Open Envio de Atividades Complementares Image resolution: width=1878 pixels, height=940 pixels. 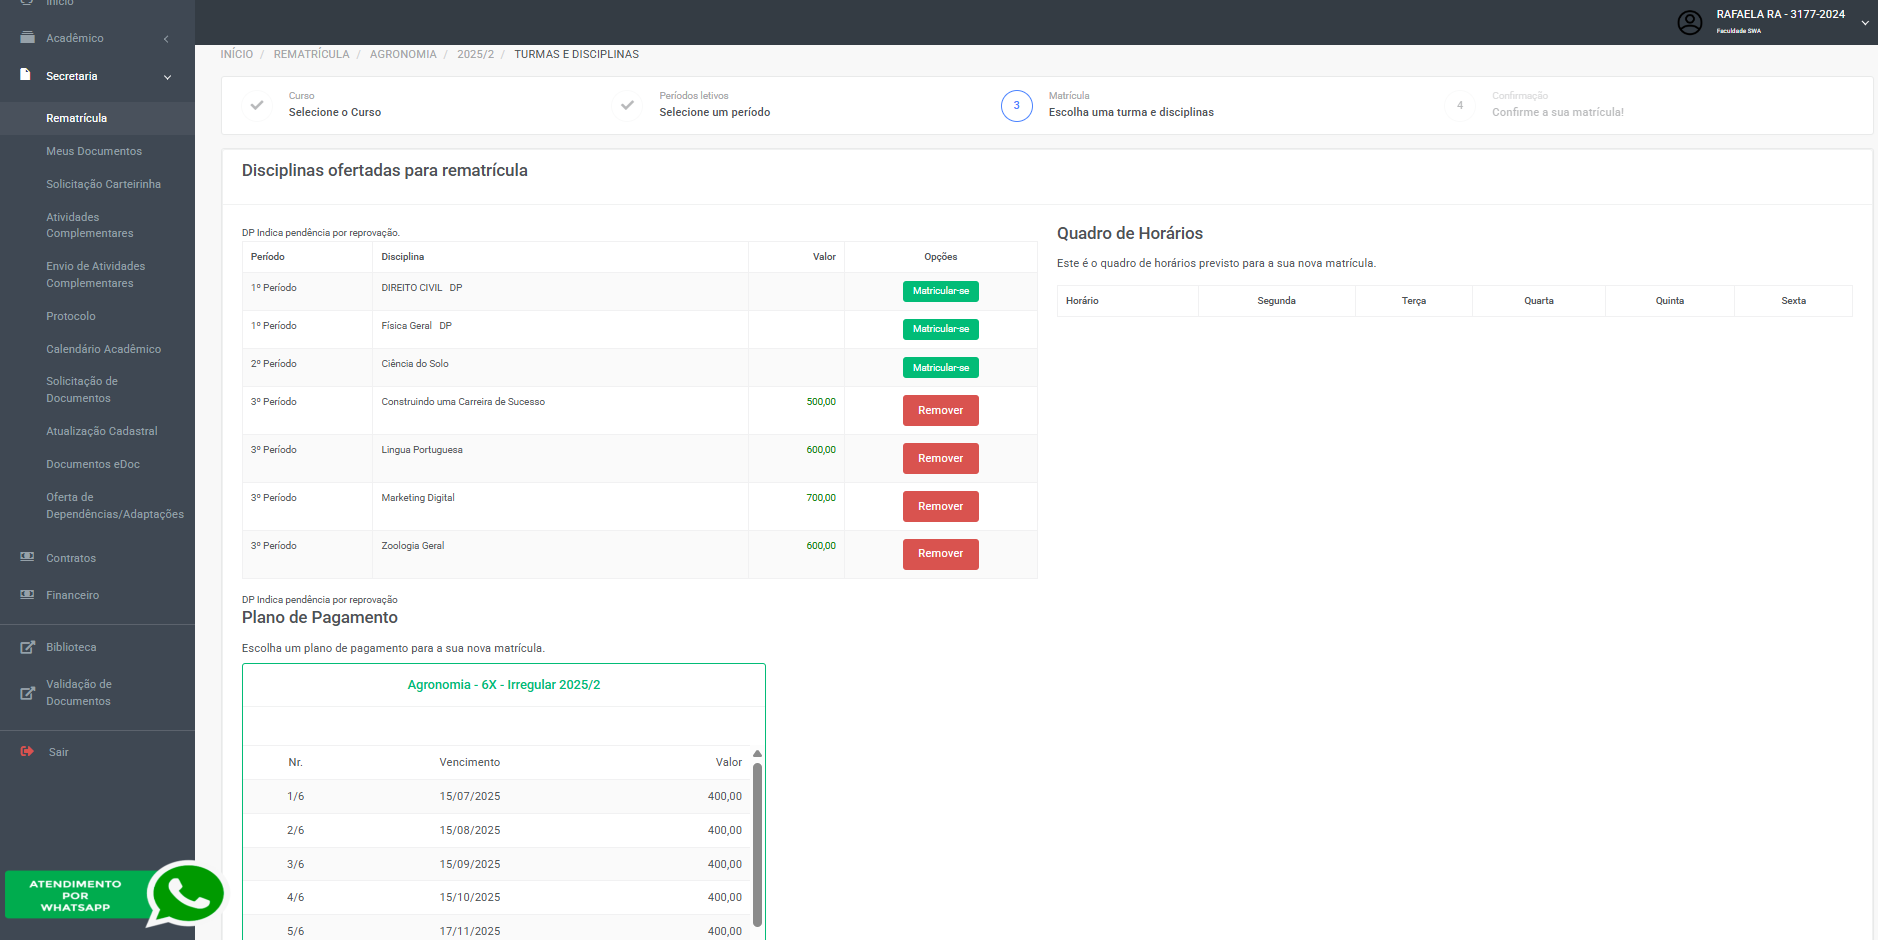95,274
